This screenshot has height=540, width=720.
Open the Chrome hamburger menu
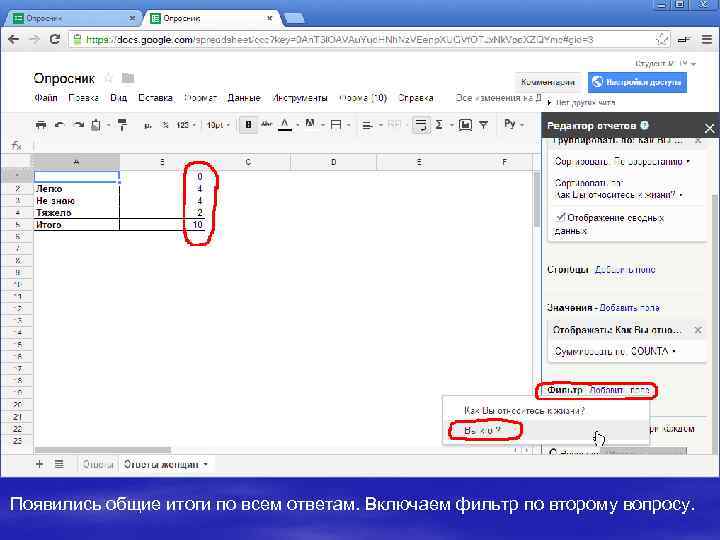707,40
